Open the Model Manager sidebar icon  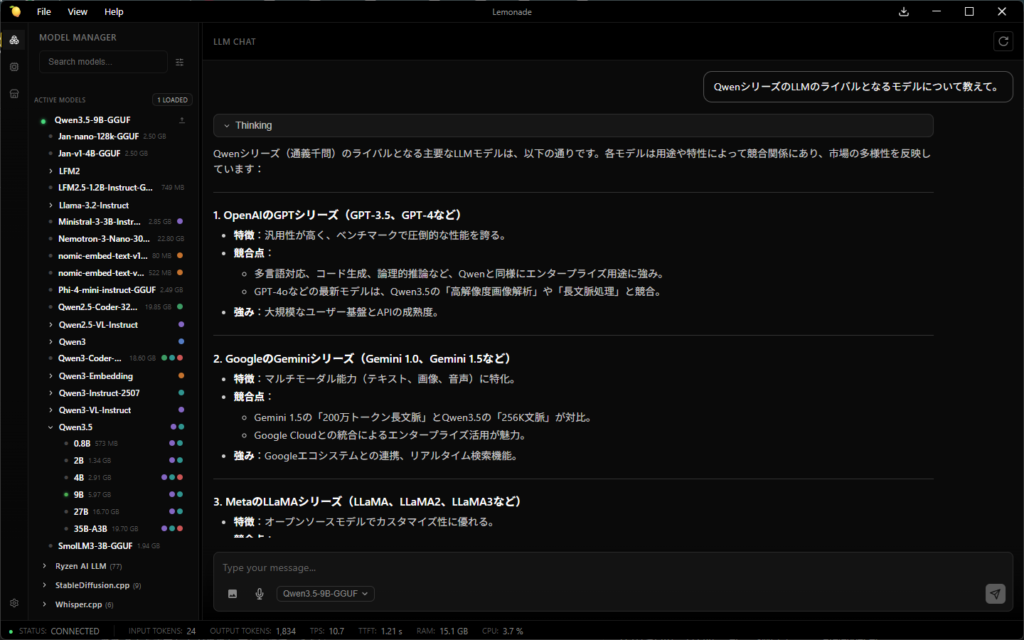pos(14,39)
